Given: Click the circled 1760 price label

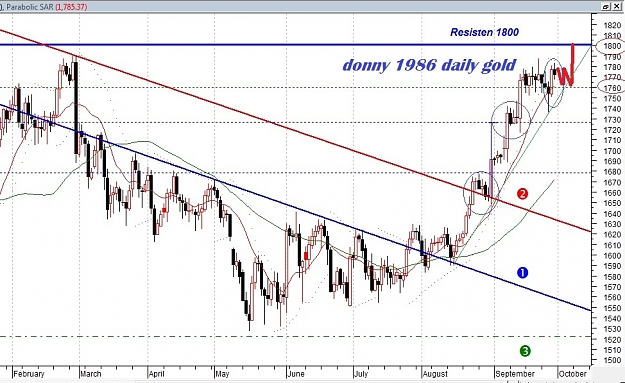Looking at the screenshot, I should click(x=611, y=88).
